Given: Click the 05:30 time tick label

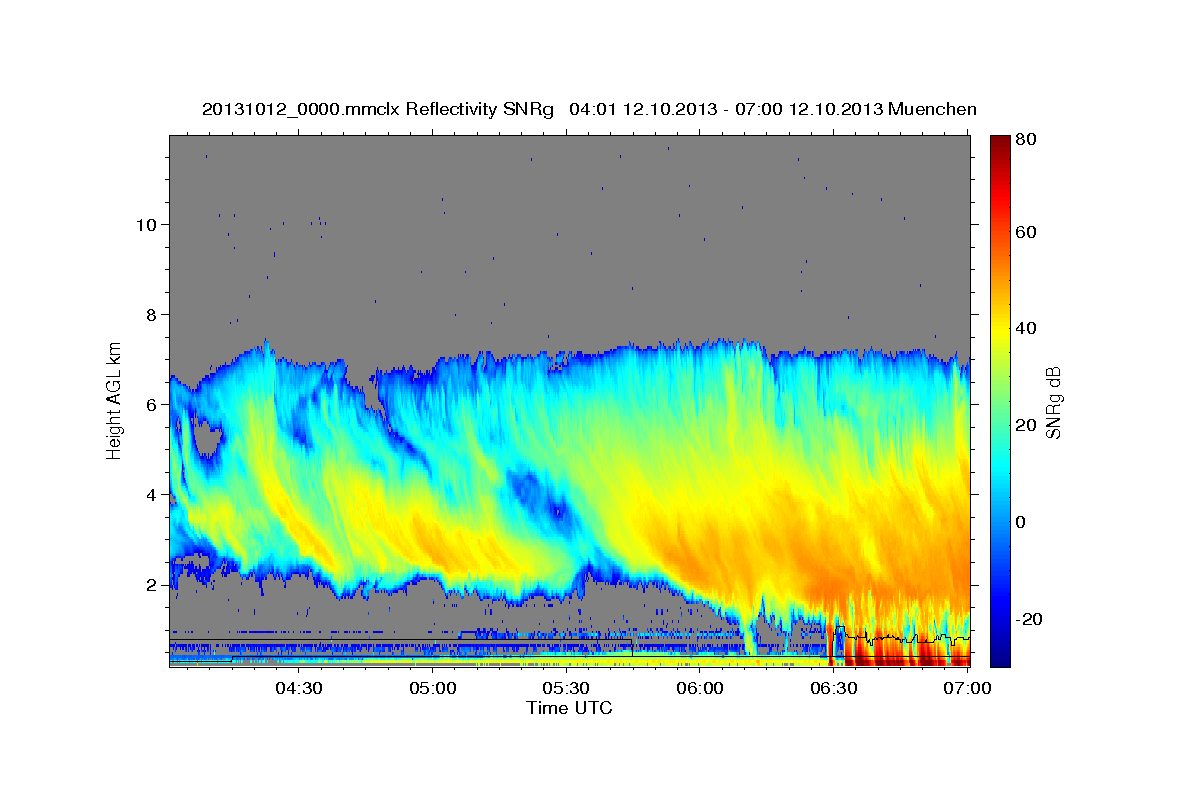Looking at the screenshot, I should (566, 688).
